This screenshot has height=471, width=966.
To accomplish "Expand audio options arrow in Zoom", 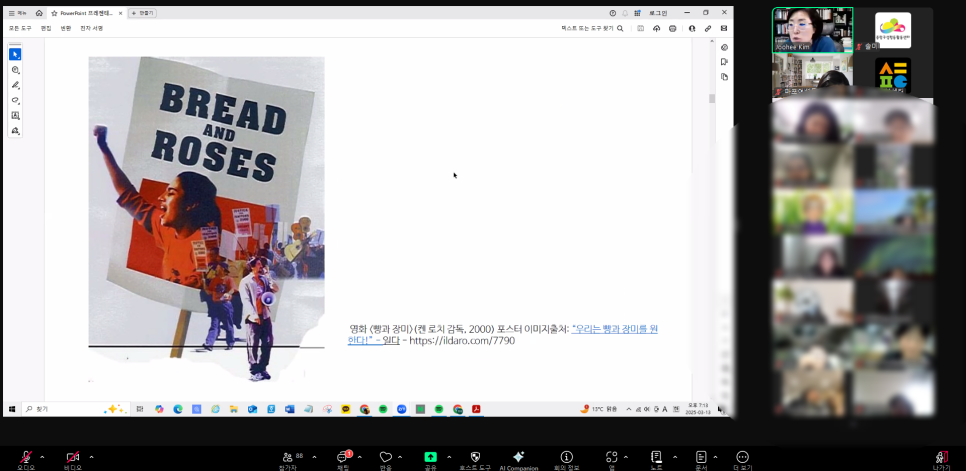I will [x=42, y=457].
